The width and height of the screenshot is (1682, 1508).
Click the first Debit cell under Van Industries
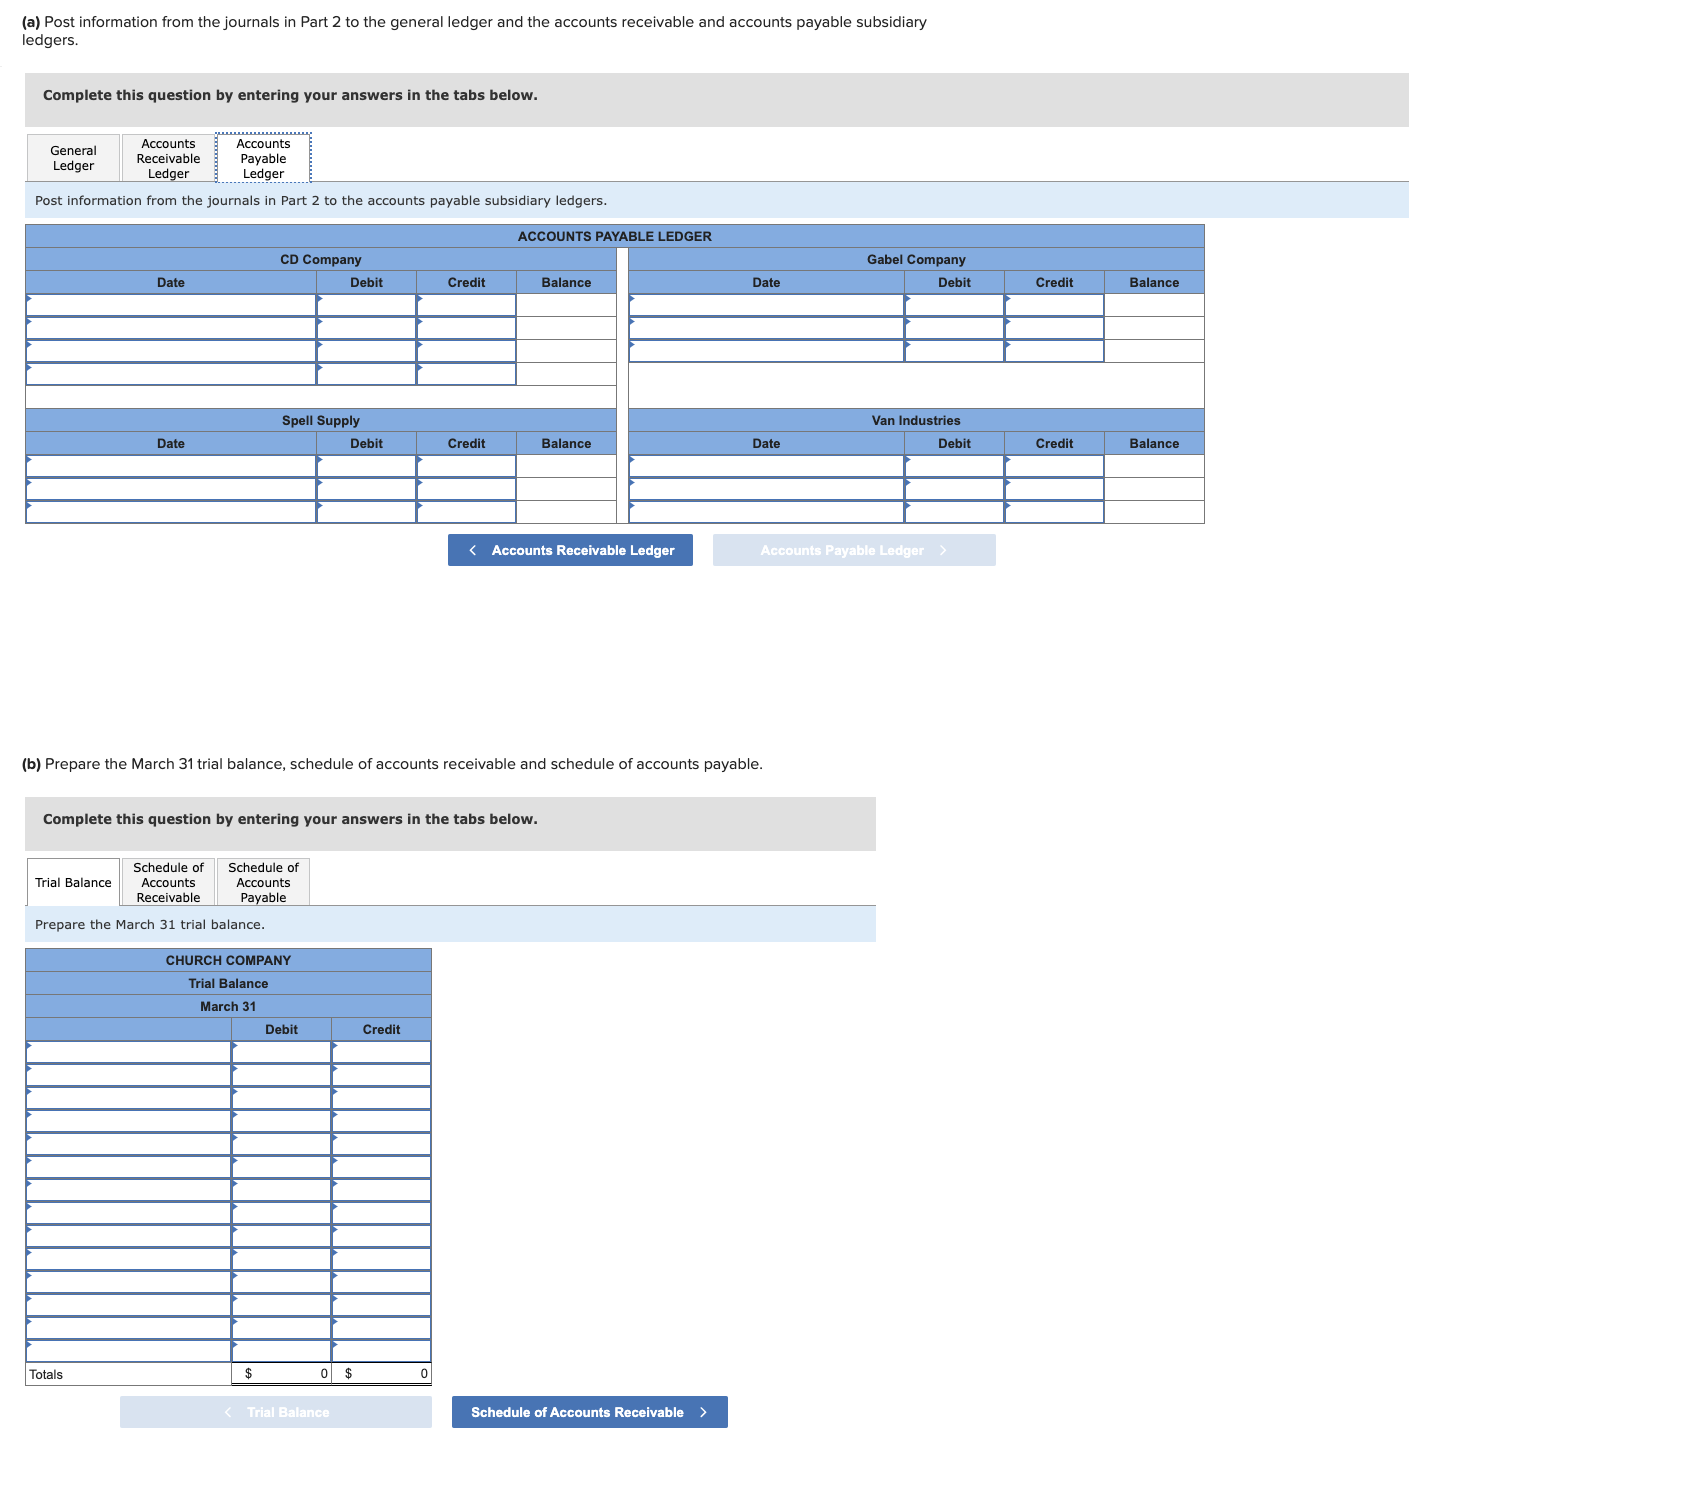pos(953,463)
